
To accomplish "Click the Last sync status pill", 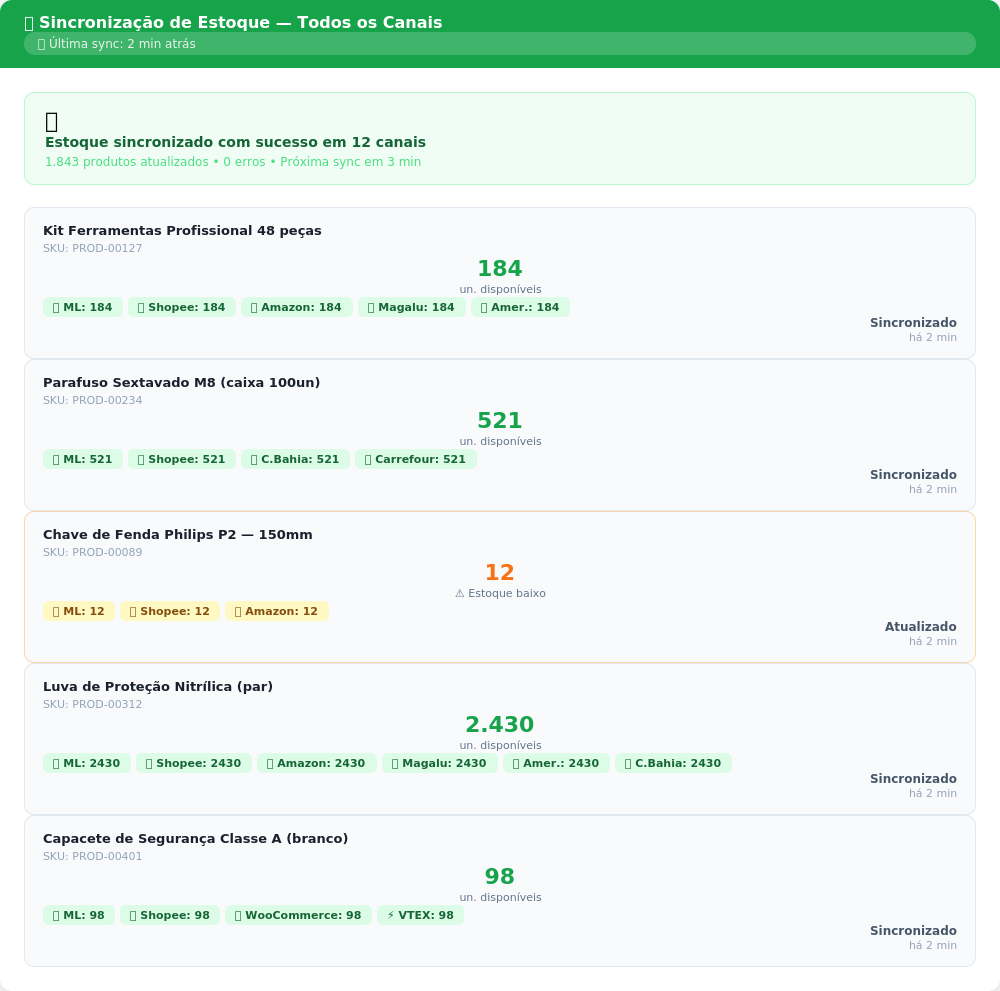I will click(x=499, y=44).
